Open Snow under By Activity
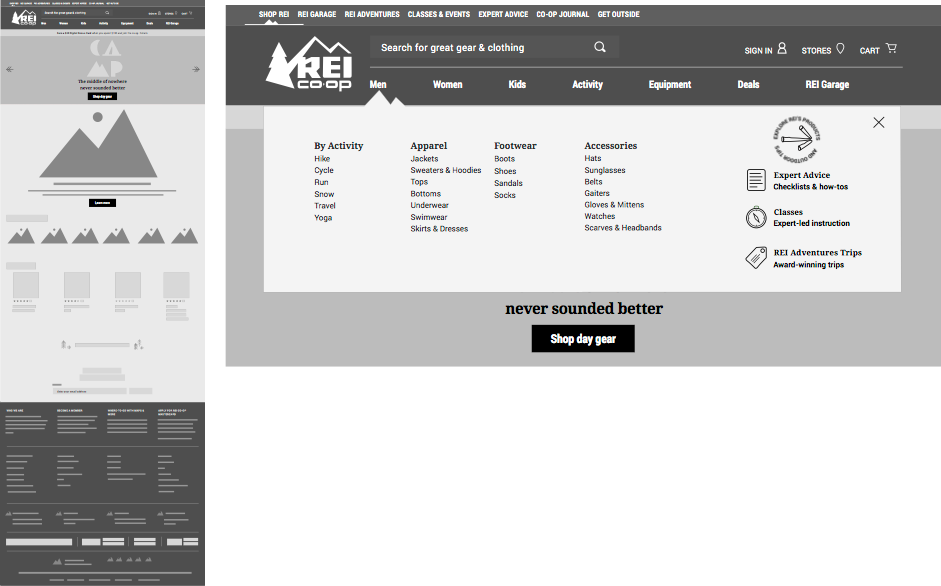Image resolution: width=941 pixels, height=586 pixels. tap(324, 195)
